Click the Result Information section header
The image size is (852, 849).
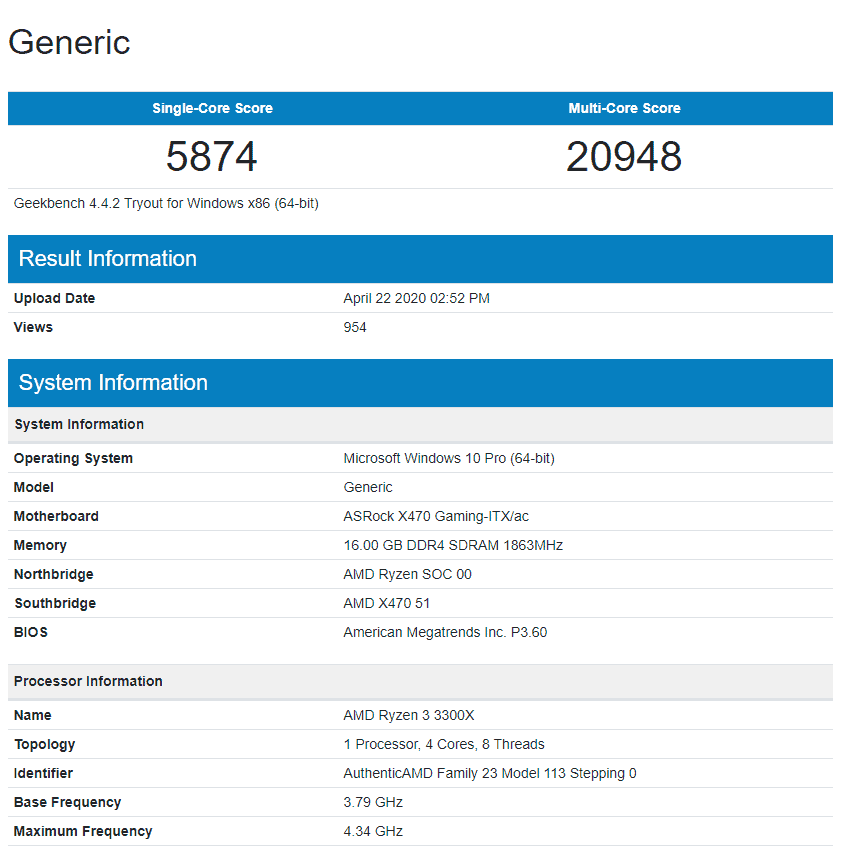420,259
